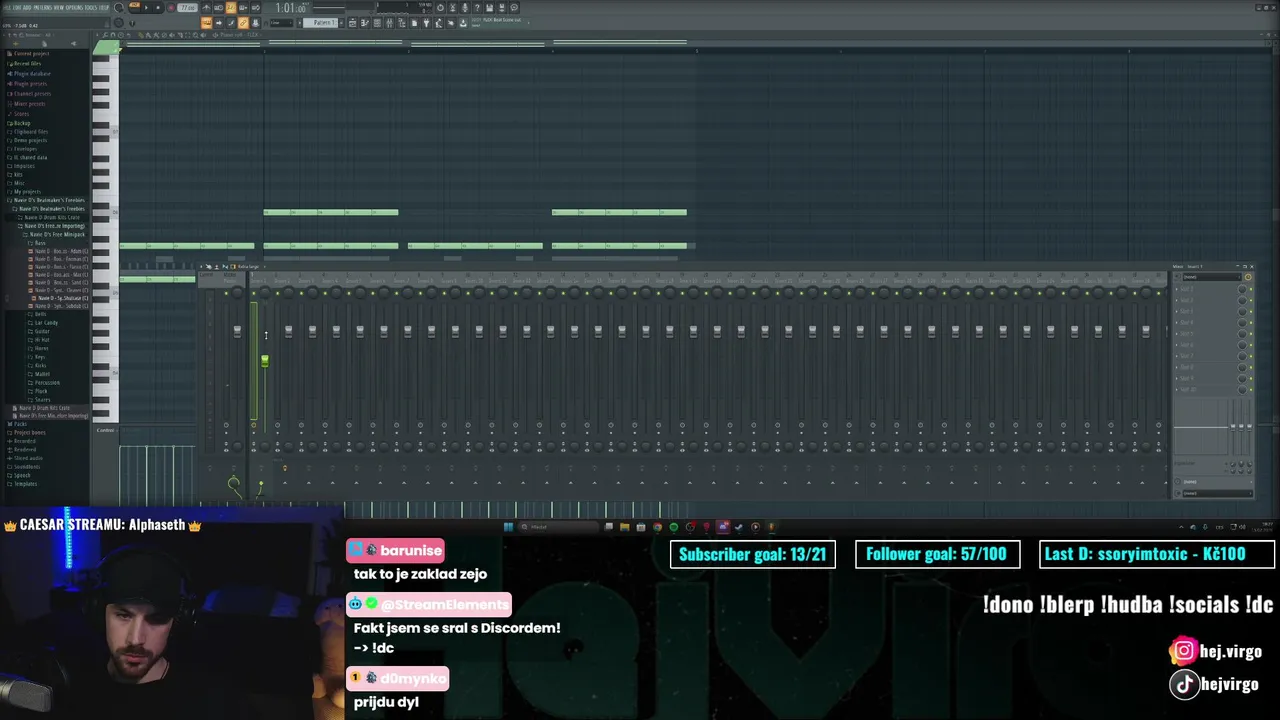Click the tempo display showing 77

point(188,8)
